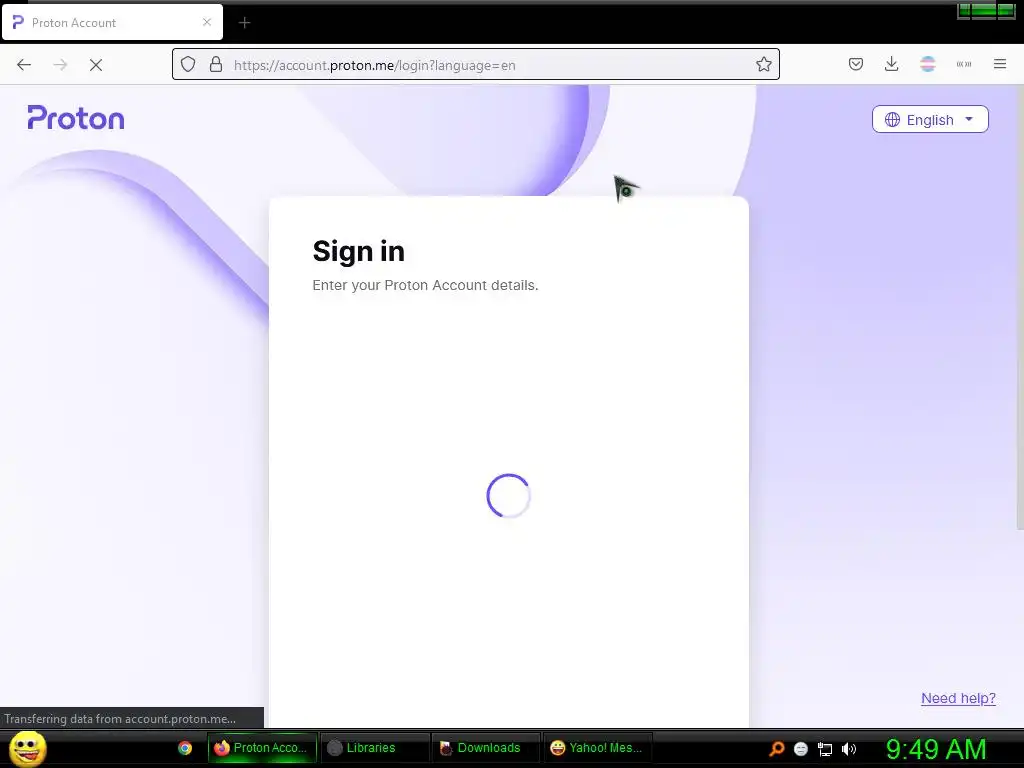Open the Firefox downloads panel icon
1024x768 pixels.
(x=891, y=64)
